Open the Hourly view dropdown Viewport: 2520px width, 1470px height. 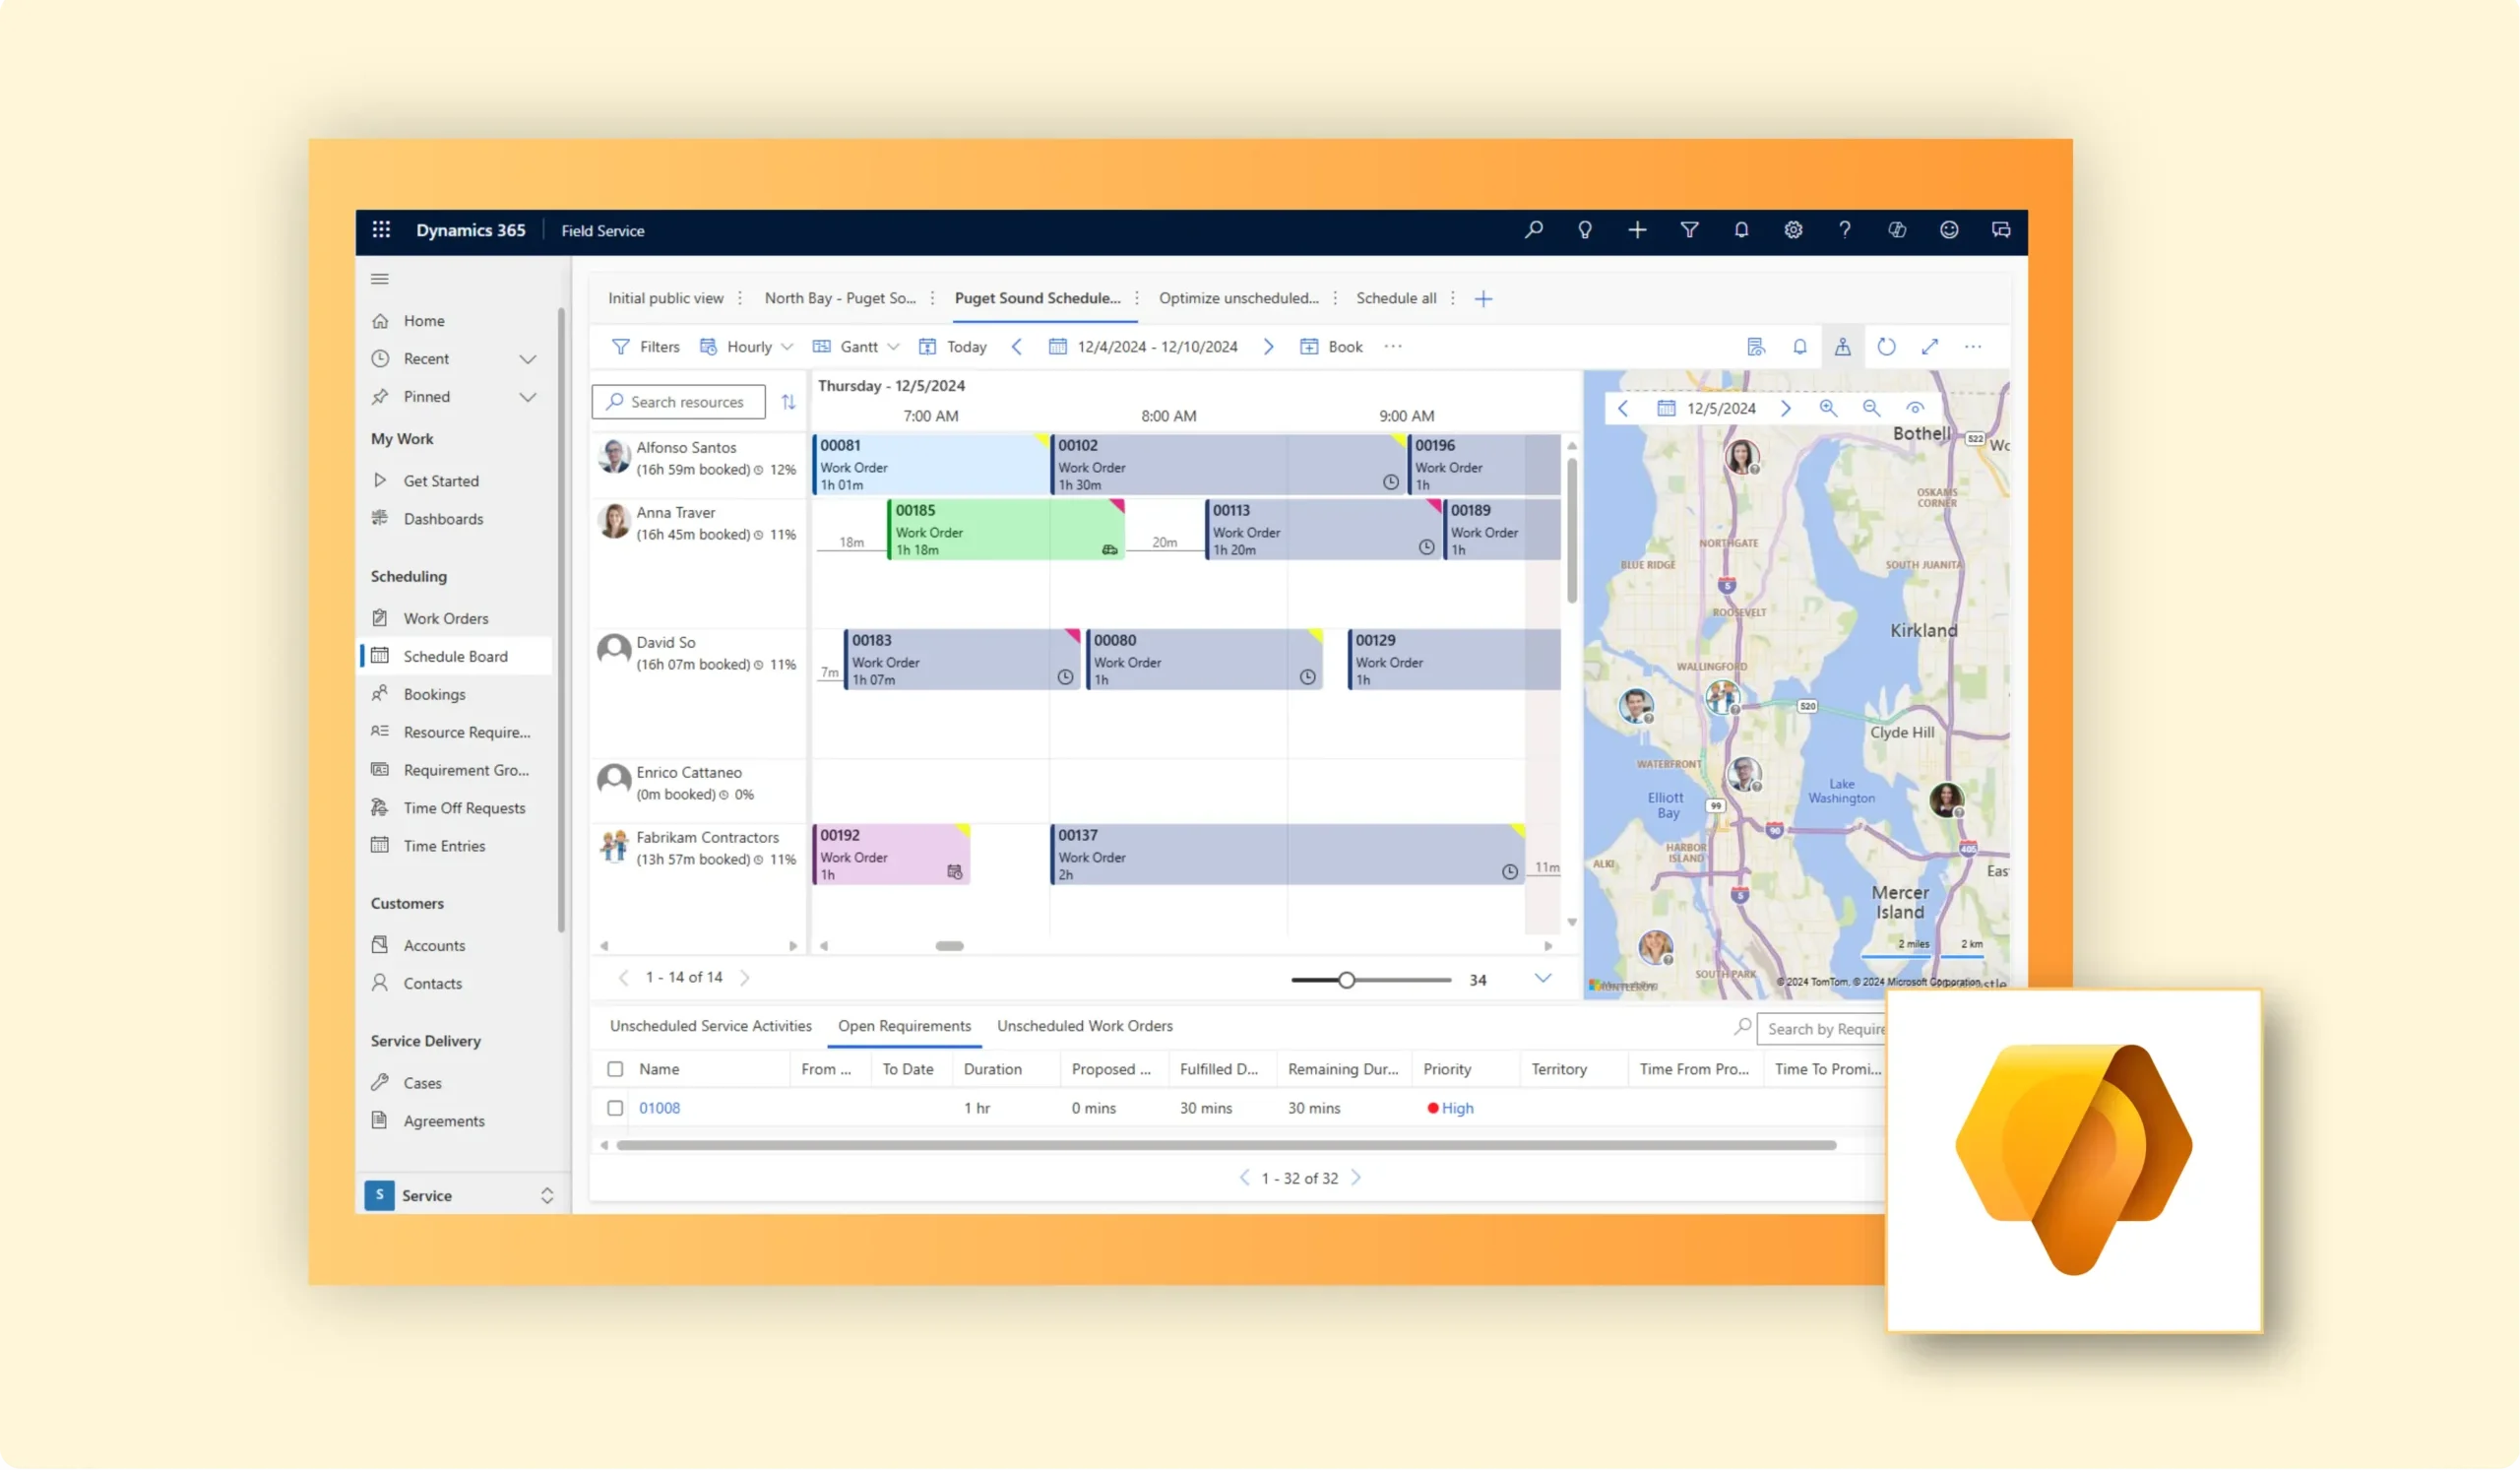point(746,347)
